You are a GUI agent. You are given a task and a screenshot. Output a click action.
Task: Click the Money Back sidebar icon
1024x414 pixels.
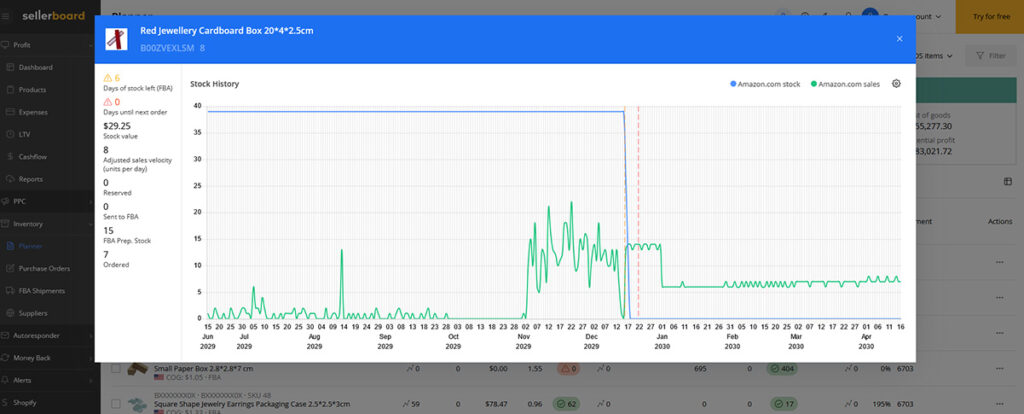[x=6, y=358]
